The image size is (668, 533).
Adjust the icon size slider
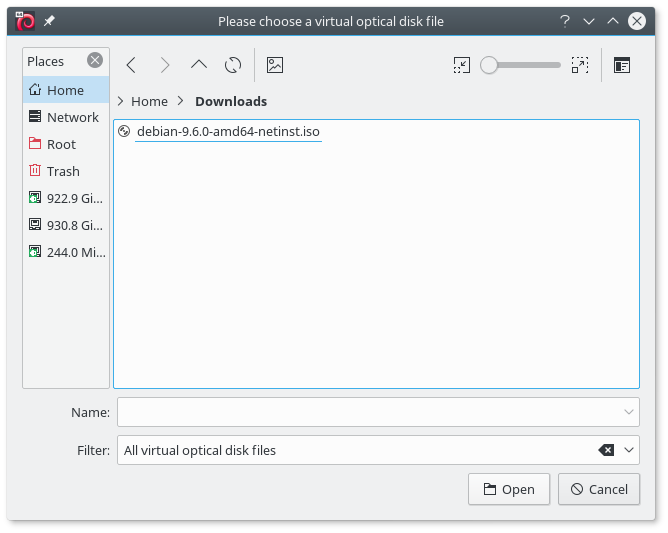point(489,65)
